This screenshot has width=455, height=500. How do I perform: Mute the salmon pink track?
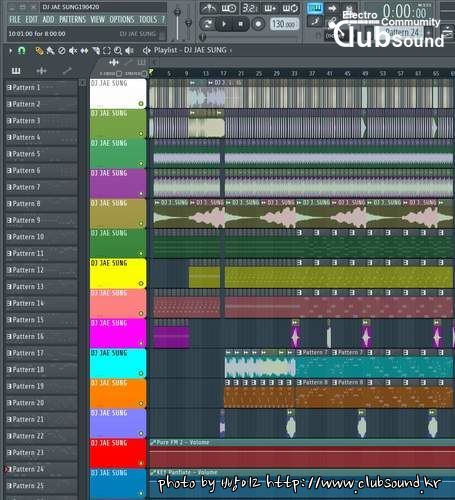point(141,313)
